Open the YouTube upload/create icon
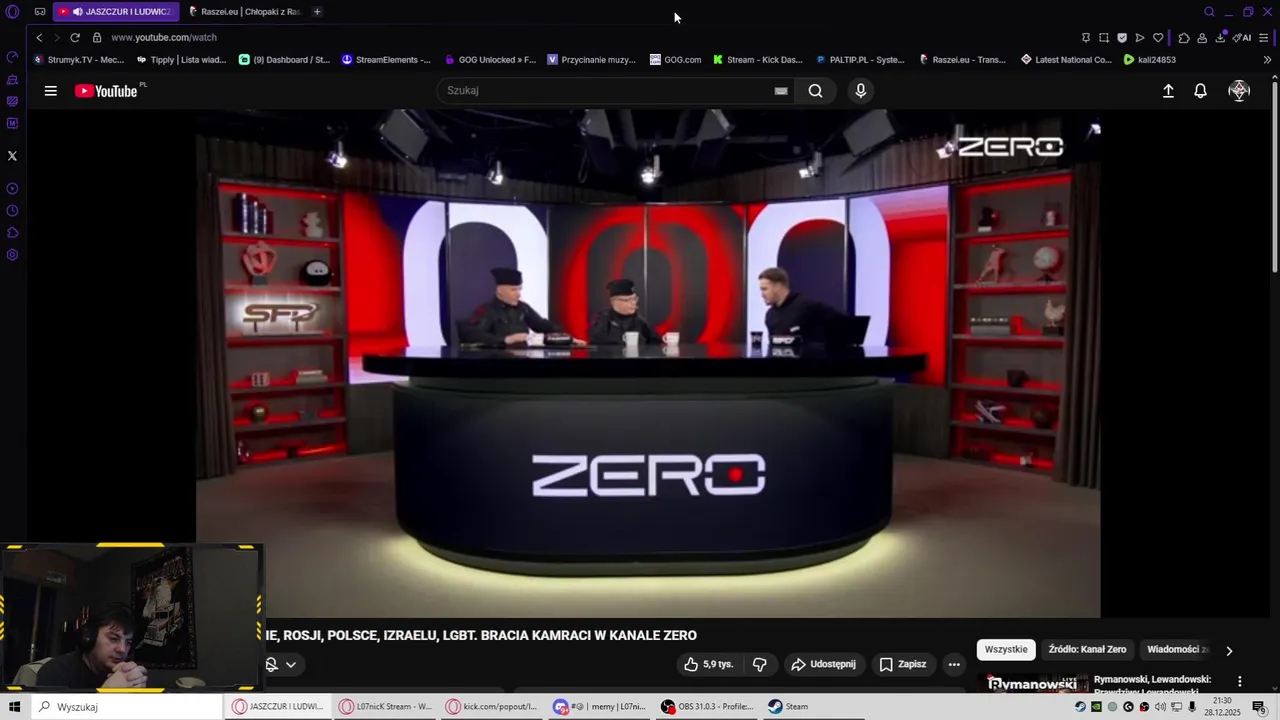Image resolution: width=1280 pixels, height=720 pixels. pos(1168,91)
